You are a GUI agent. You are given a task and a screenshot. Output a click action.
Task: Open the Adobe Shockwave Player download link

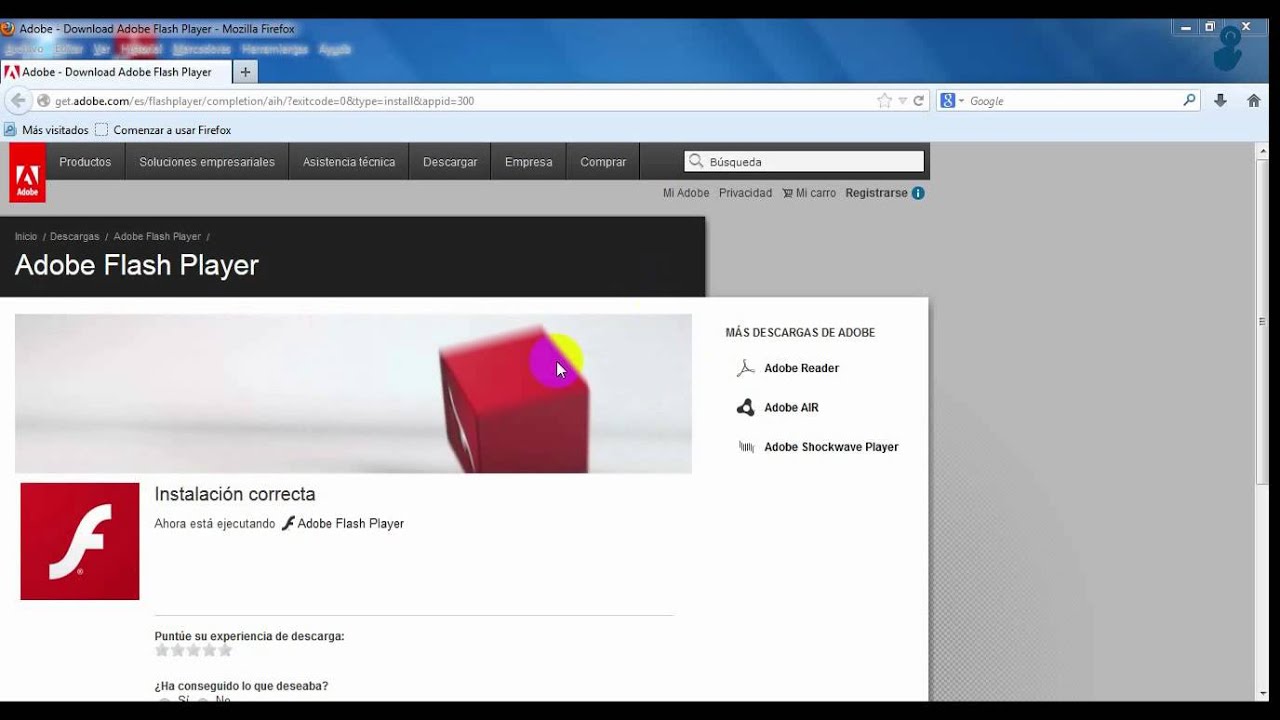pyautogui.click(x=831, y=447)
